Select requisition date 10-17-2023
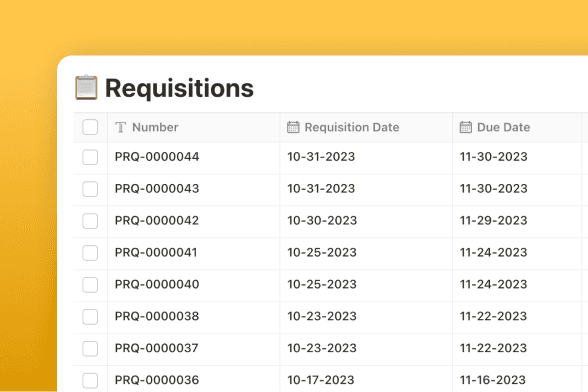This screenshot has height=392, width=588. (x=321, y=380)
